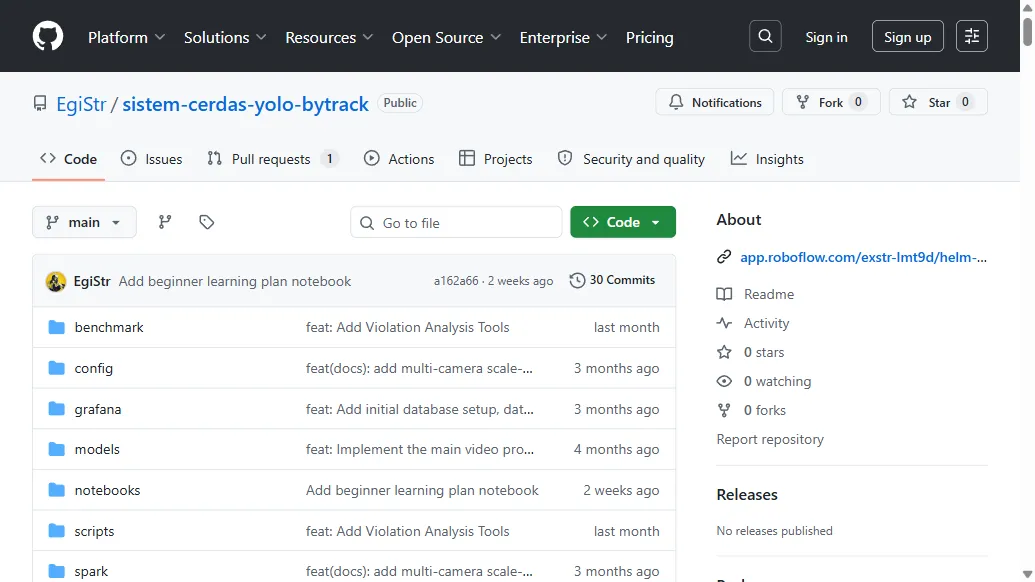1035x582 pixels.
Task: Open the notebooks folder
Action: coord(108,490)
